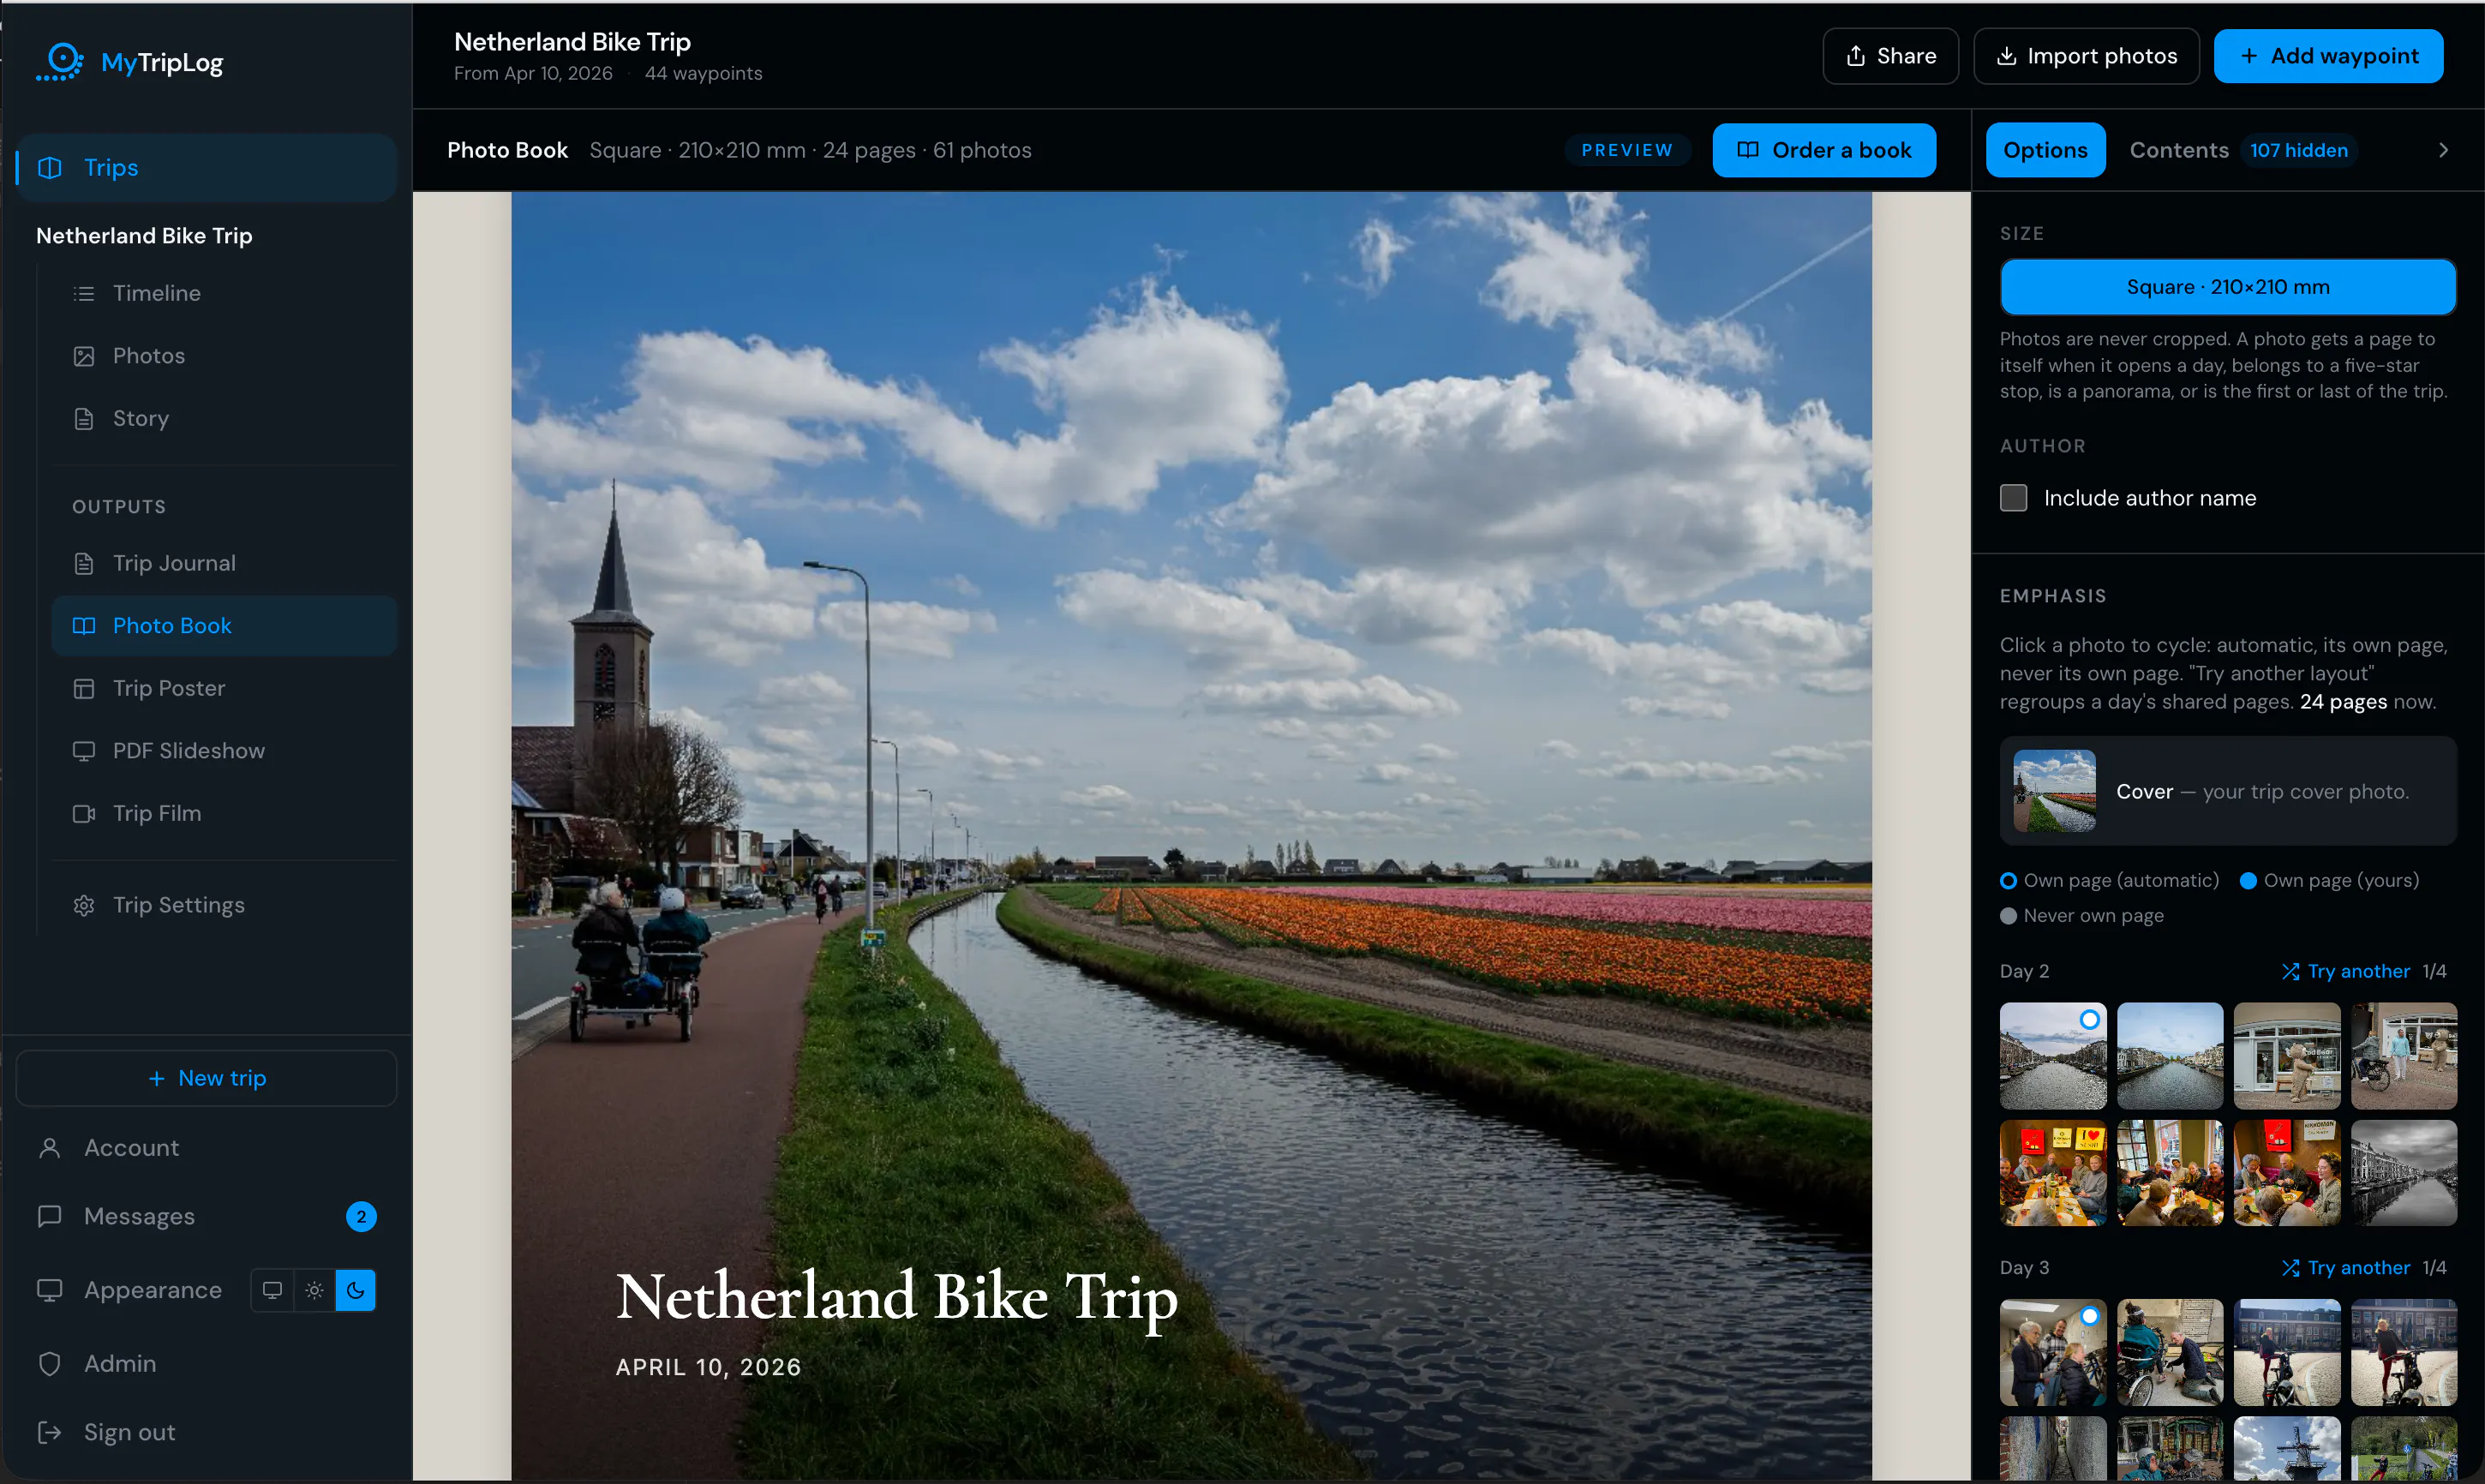Click Own page (yours) legend marker

(x=2248, y=881)
